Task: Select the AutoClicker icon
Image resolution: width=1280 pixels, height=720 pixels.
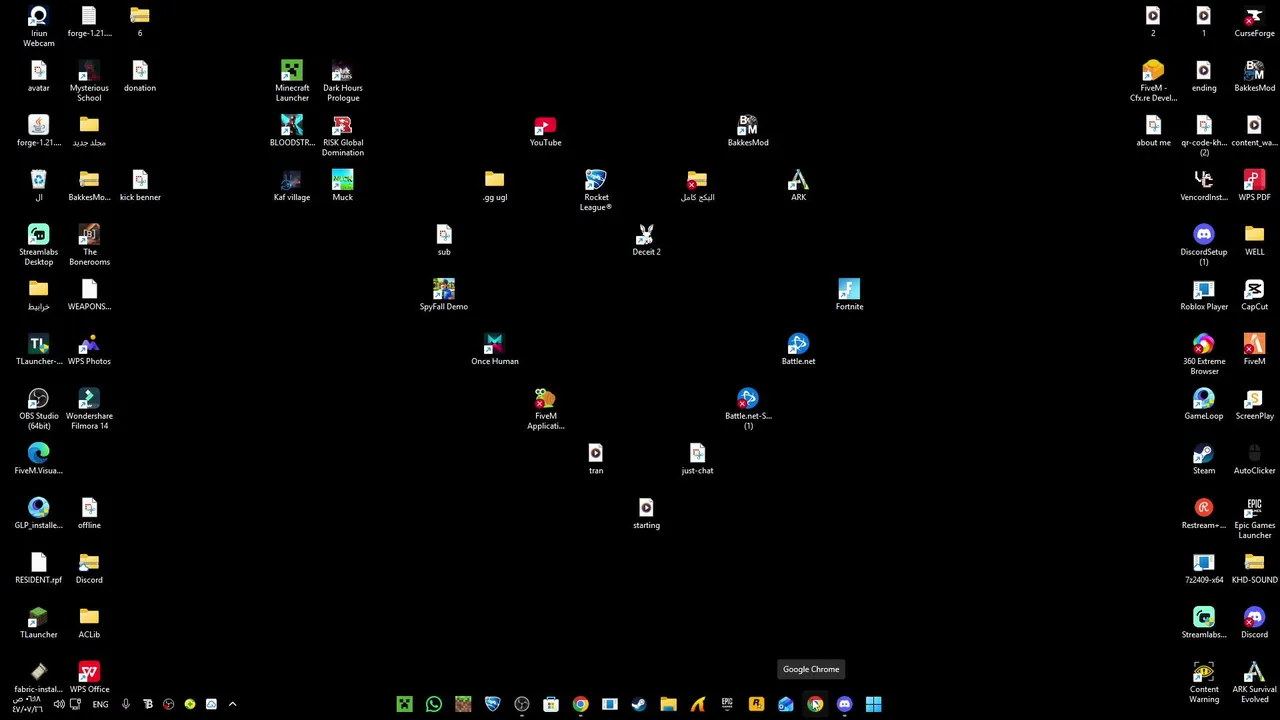Action: click(1254, 459)
